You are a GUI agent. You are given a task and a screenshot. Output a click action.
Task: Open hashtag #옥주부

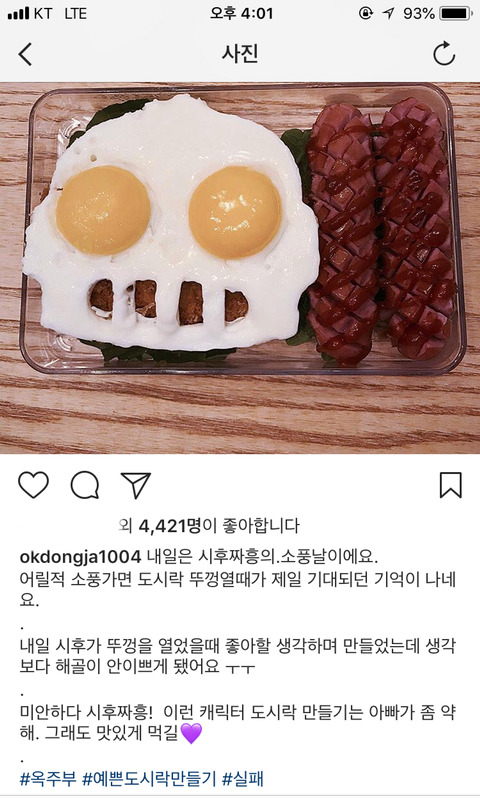[x=48, y=778]
